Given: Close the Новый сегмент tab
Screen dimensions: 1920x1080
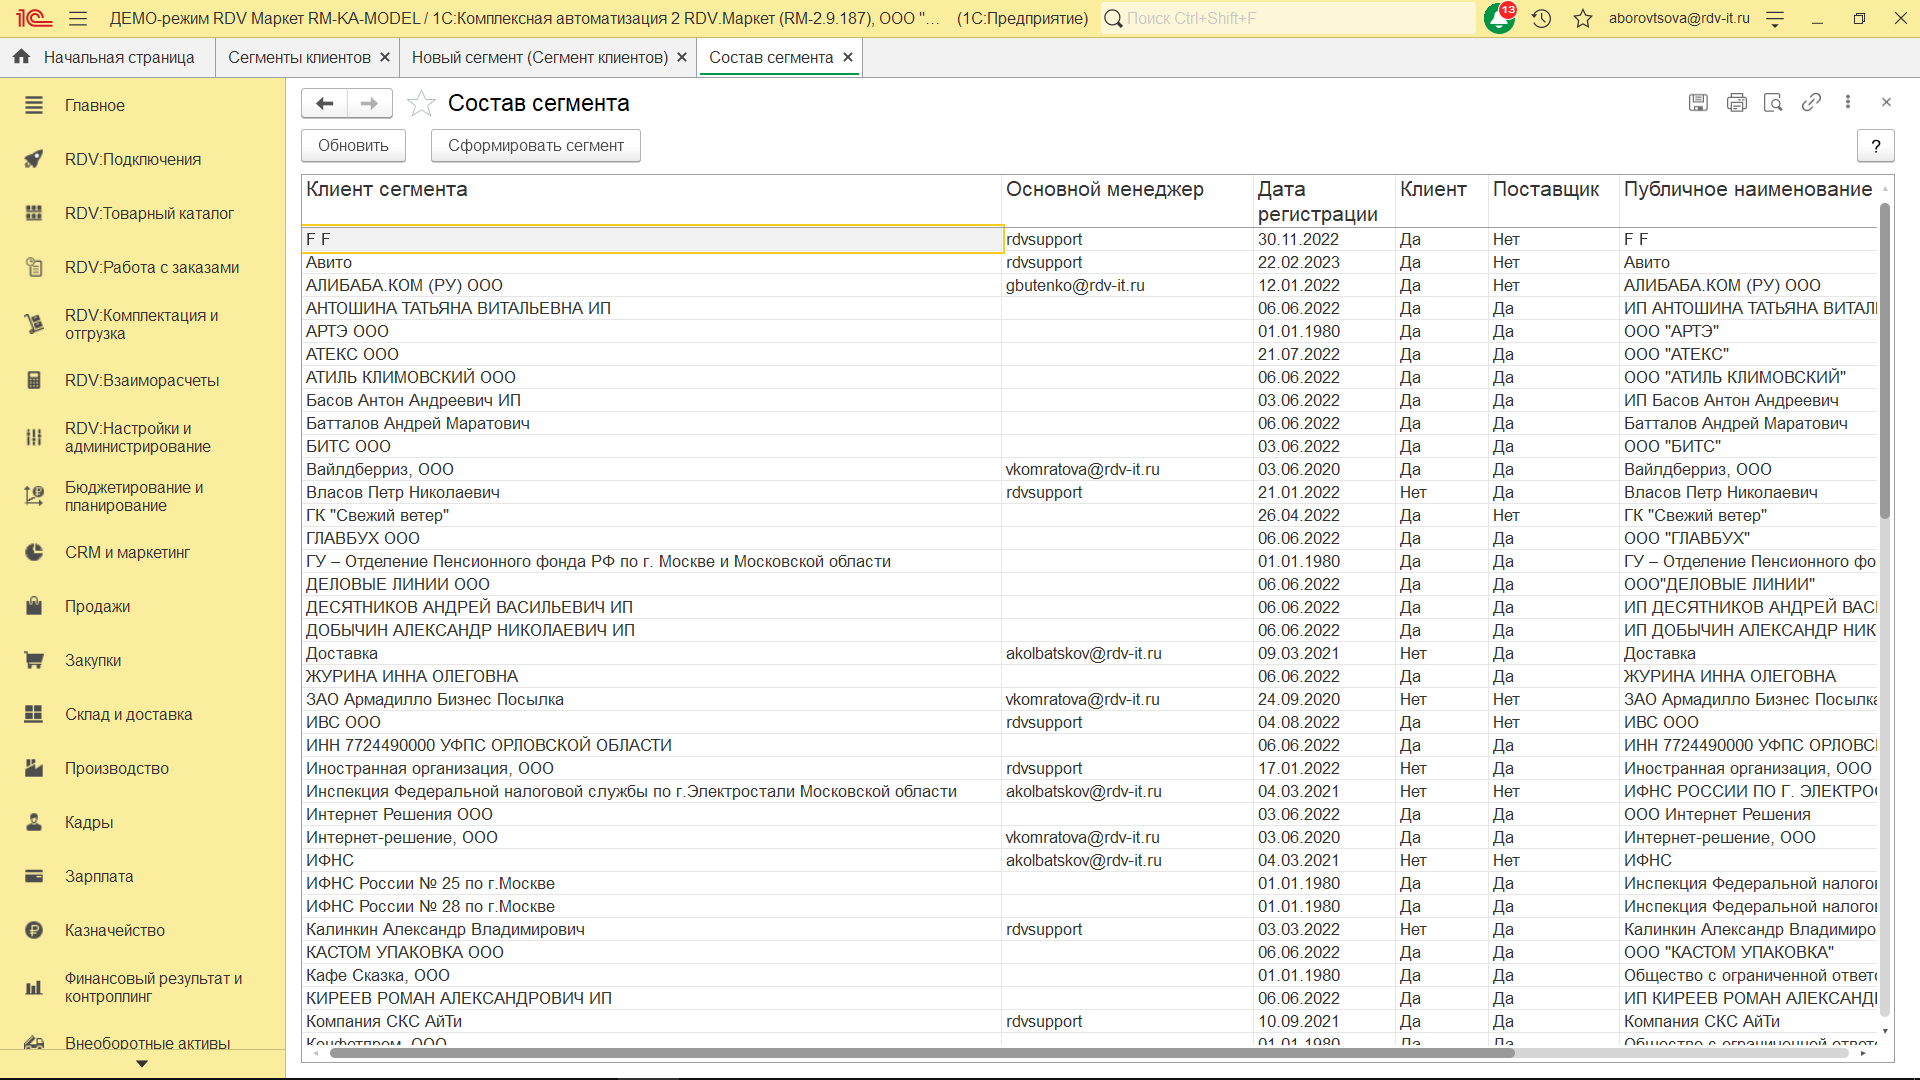Looking at the screenshot, I should click(682, 57).
